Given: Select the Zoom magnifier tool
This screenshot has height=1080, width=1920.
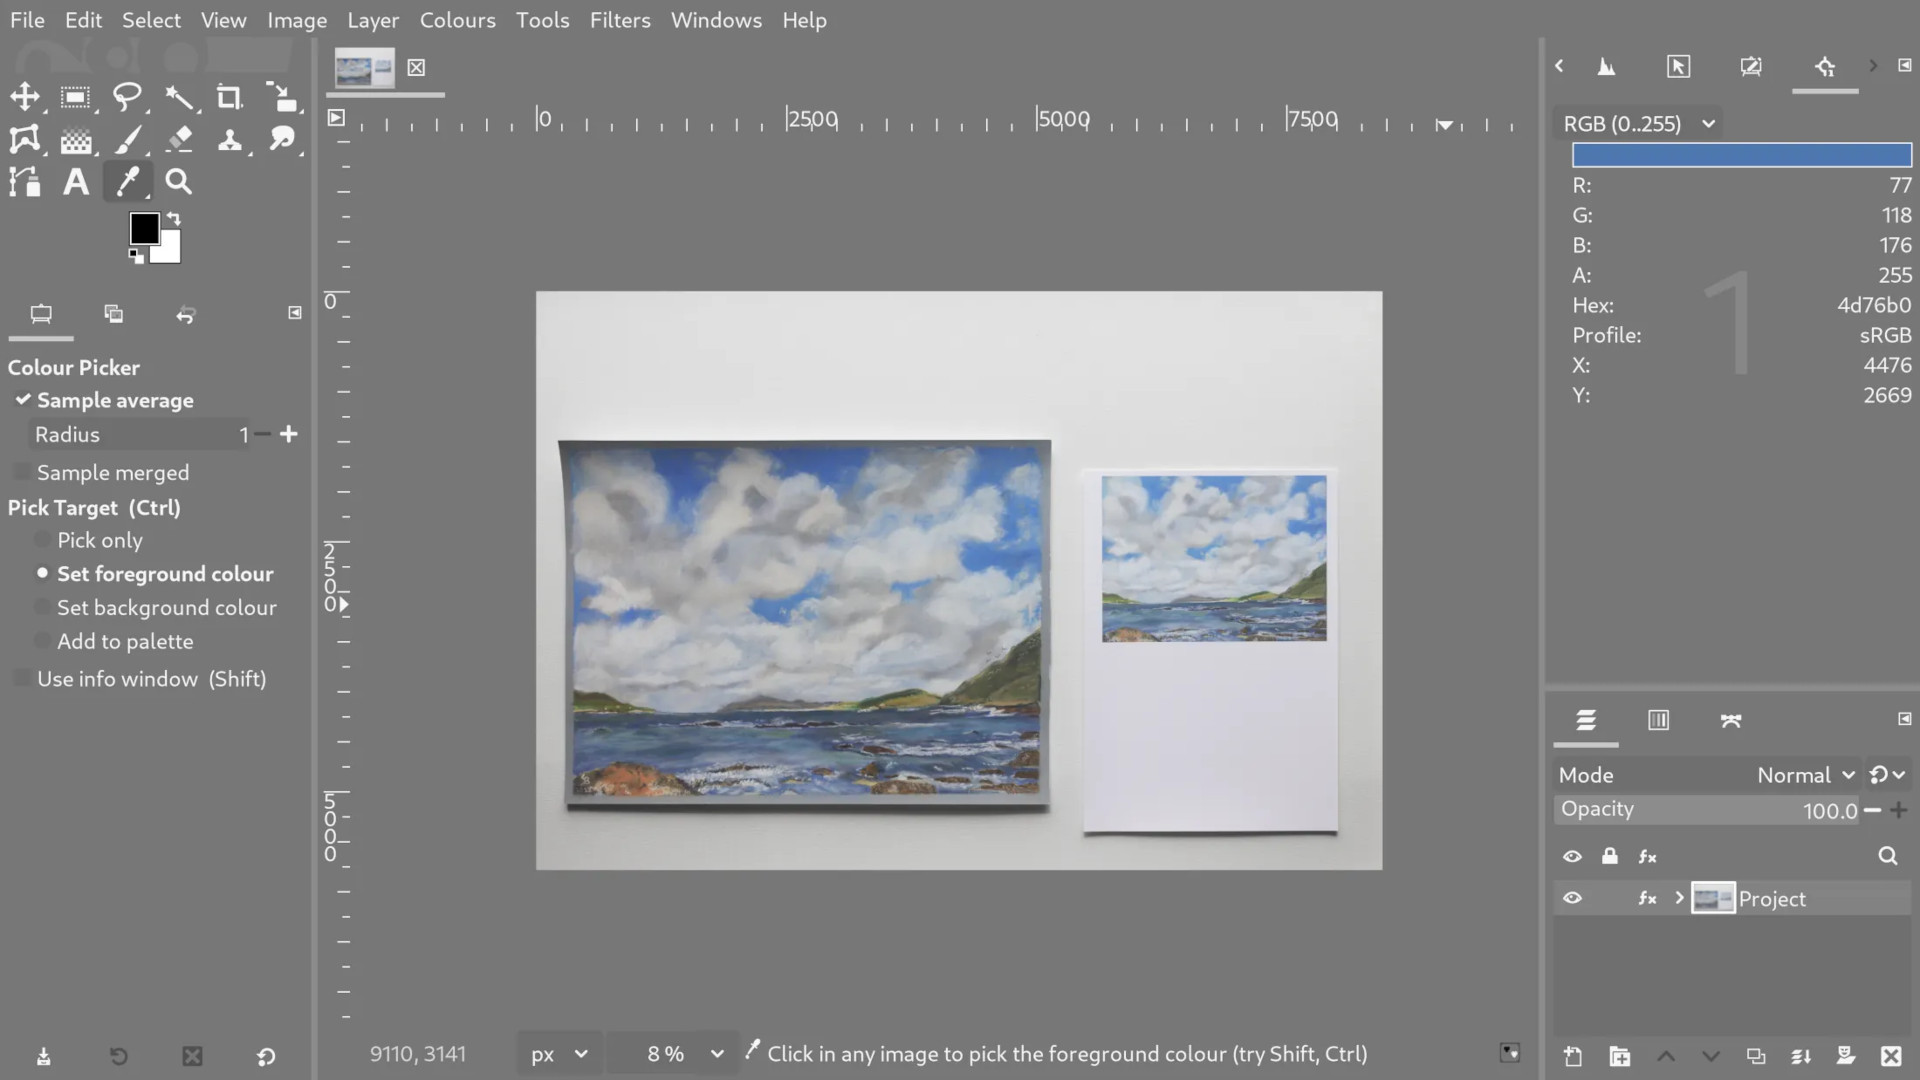Looking at the screenshot, I should point(178,182).
